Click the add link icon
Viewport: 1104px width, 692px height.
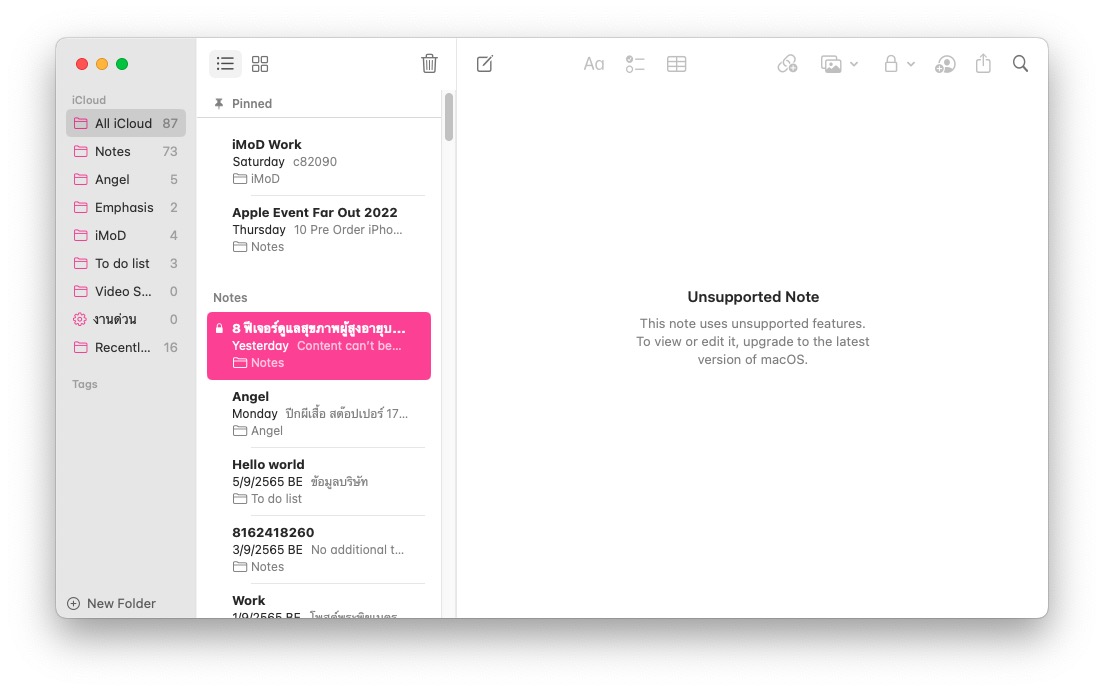point(787,64)
